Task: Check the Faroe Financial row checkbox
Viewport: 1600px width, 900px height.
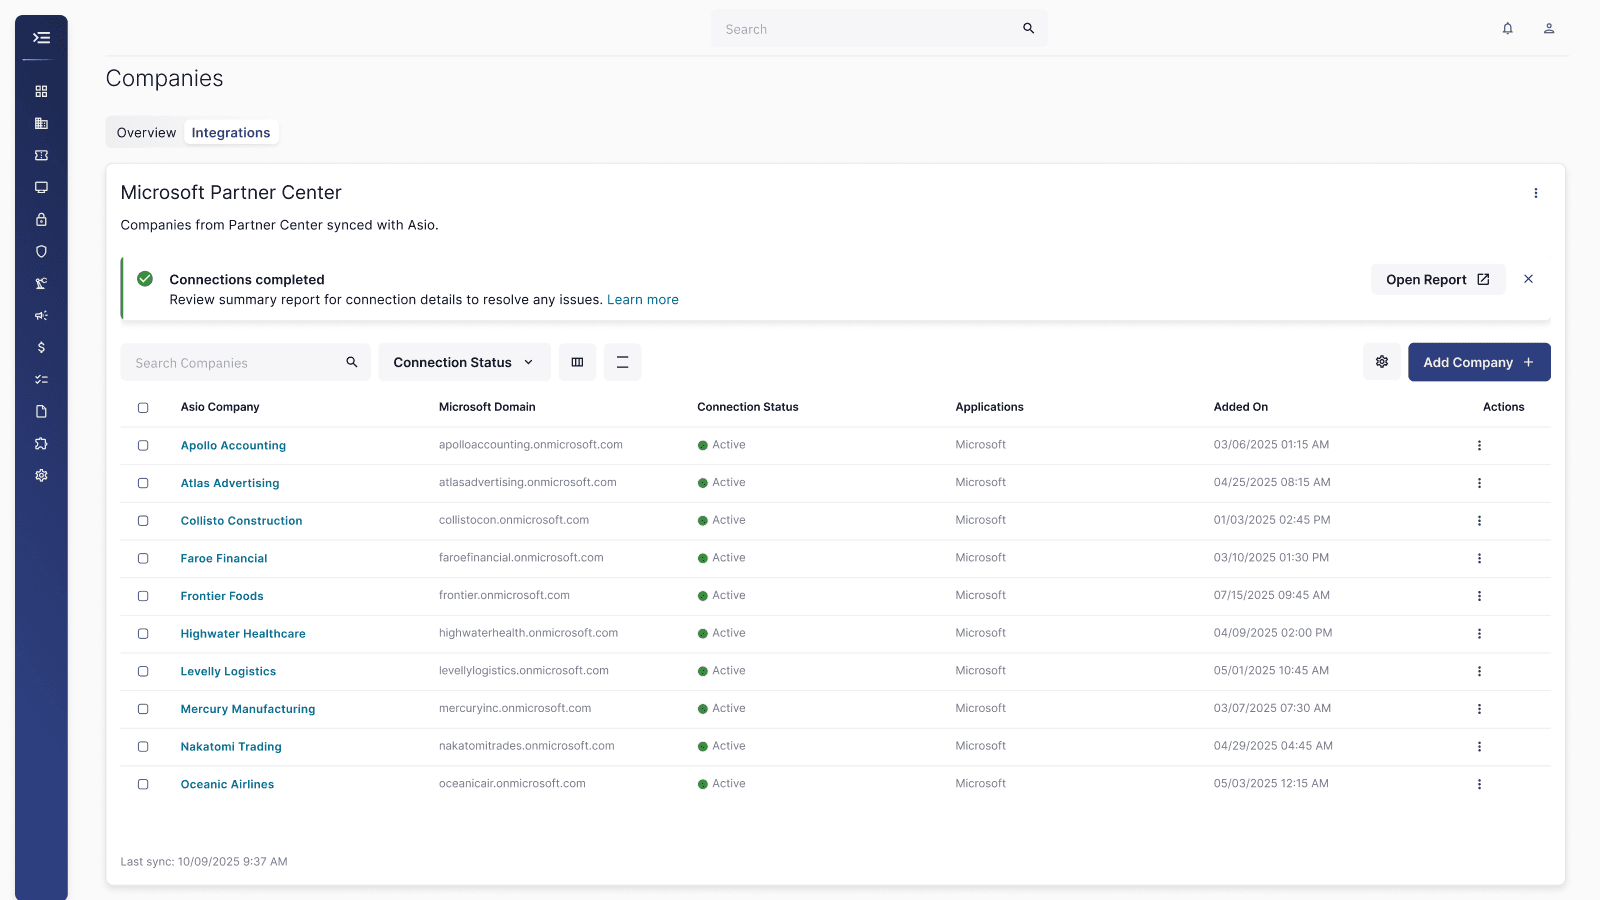Action: point(143,558)
